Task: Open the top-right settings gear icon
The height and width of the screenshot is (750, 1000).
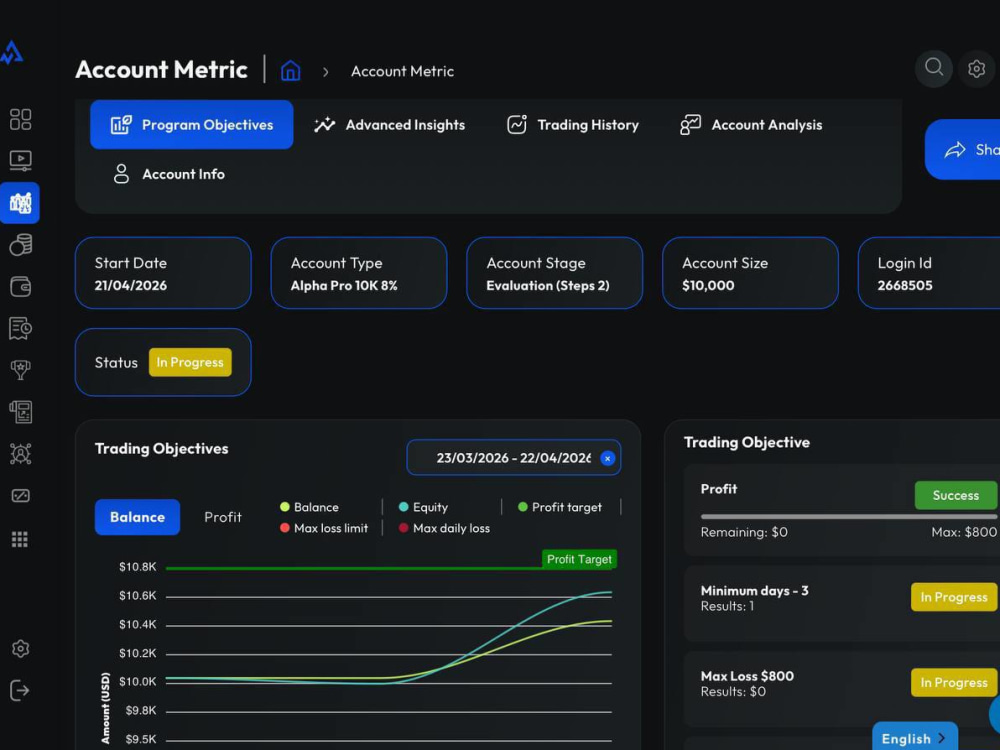Action: point(976,68)
